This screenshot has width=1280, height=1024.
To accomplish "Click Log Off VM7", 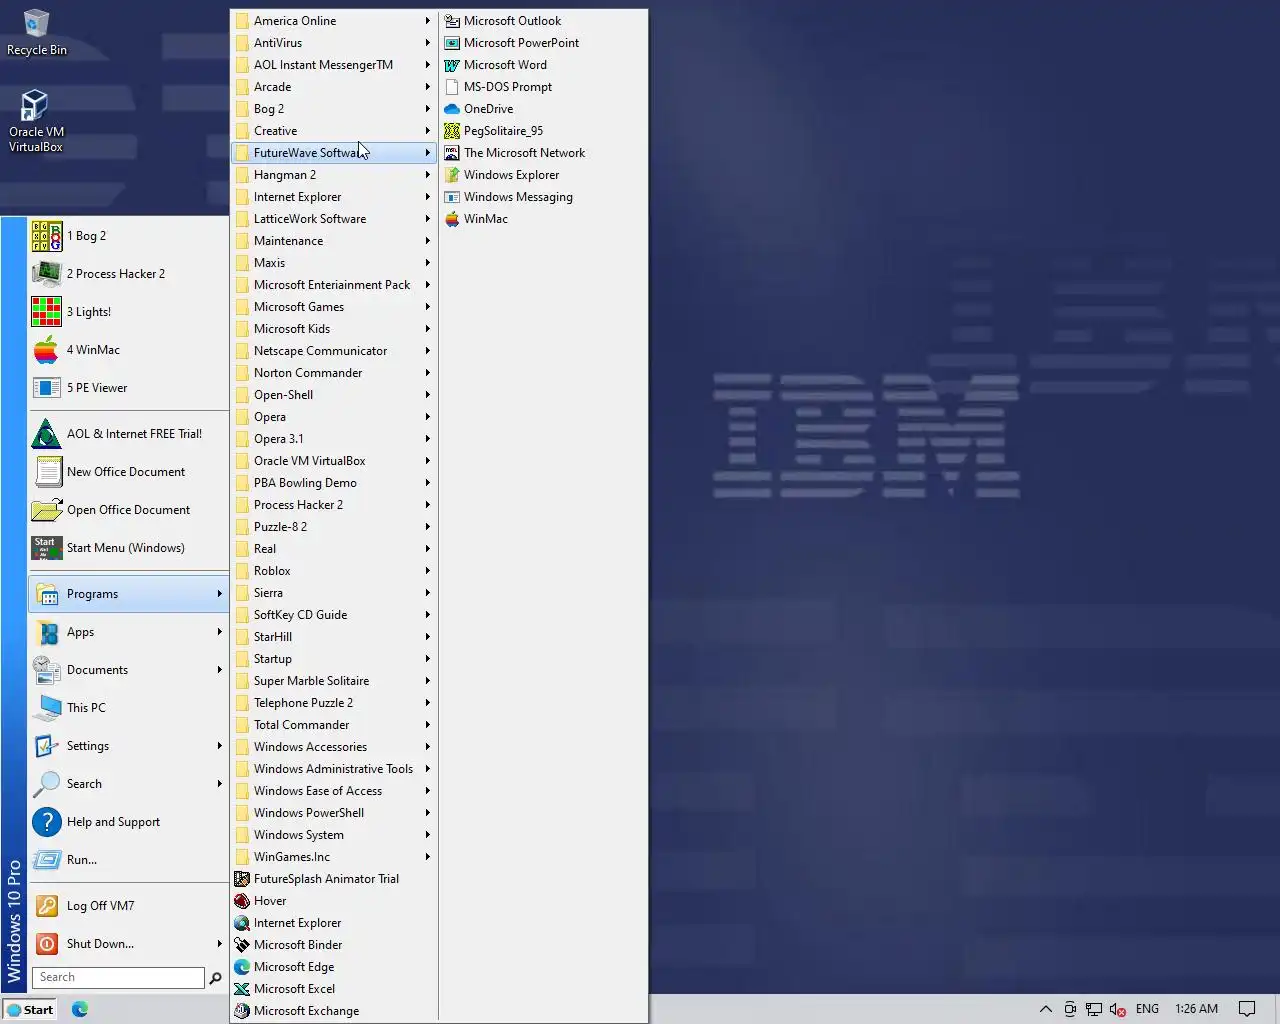I will click(129, 906).
